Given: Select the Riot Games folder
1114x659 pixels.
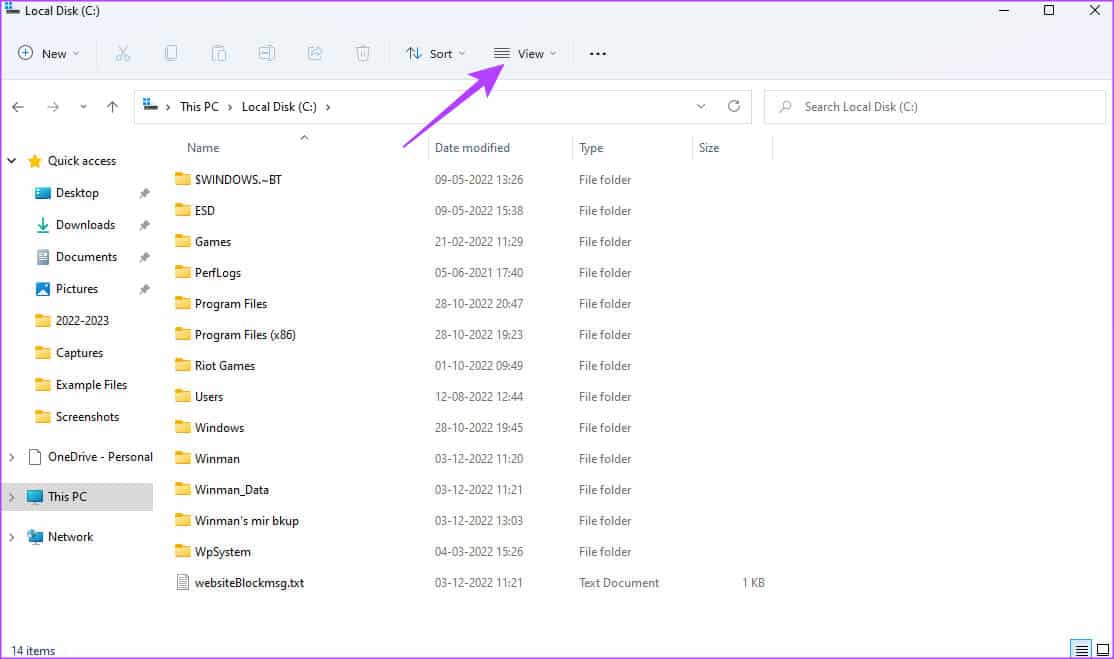Looking at the screenshot, I should pyautogui.click(x=225, y=366).
